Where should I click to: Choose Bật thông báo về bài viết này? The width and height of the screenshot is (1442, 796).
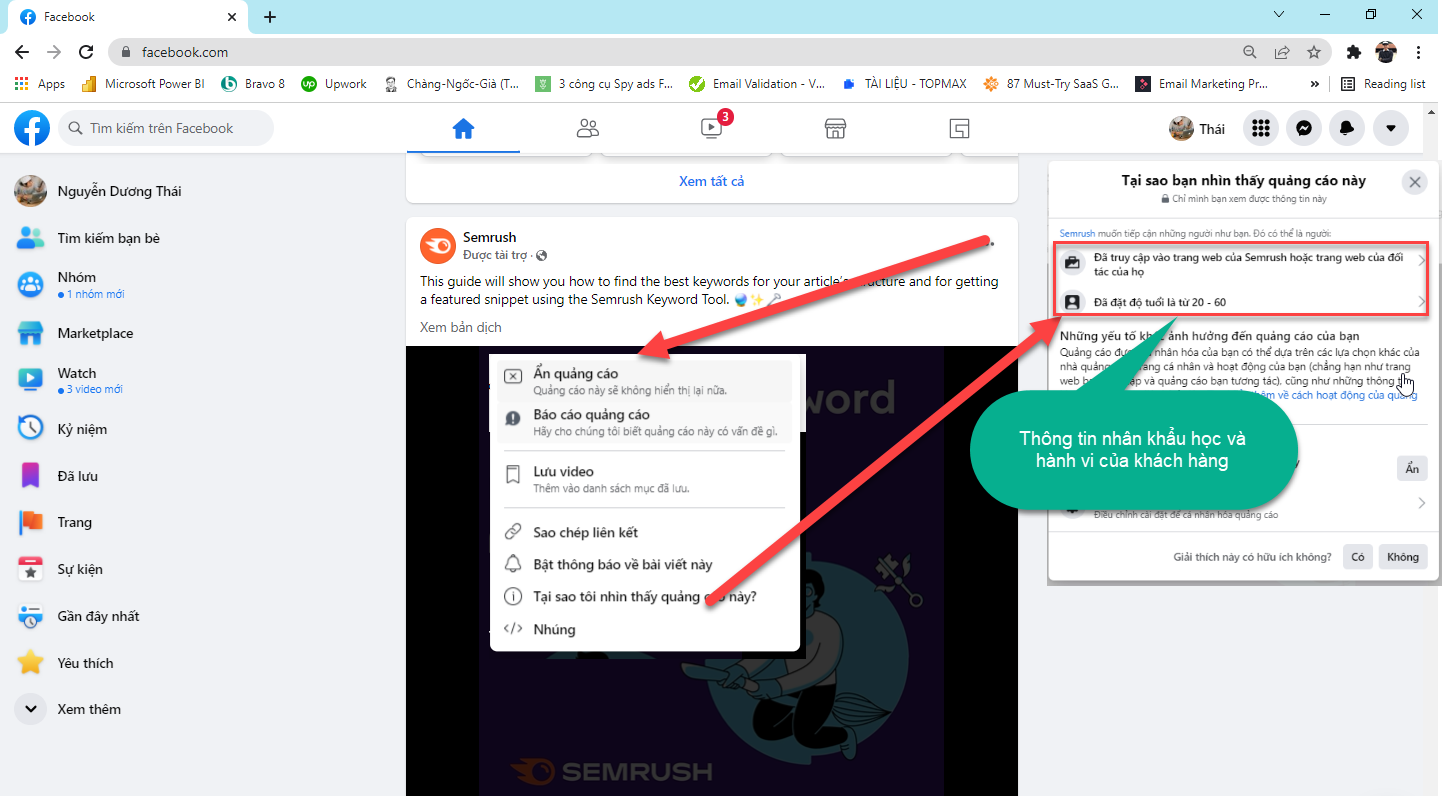click(x=645, y=564)
